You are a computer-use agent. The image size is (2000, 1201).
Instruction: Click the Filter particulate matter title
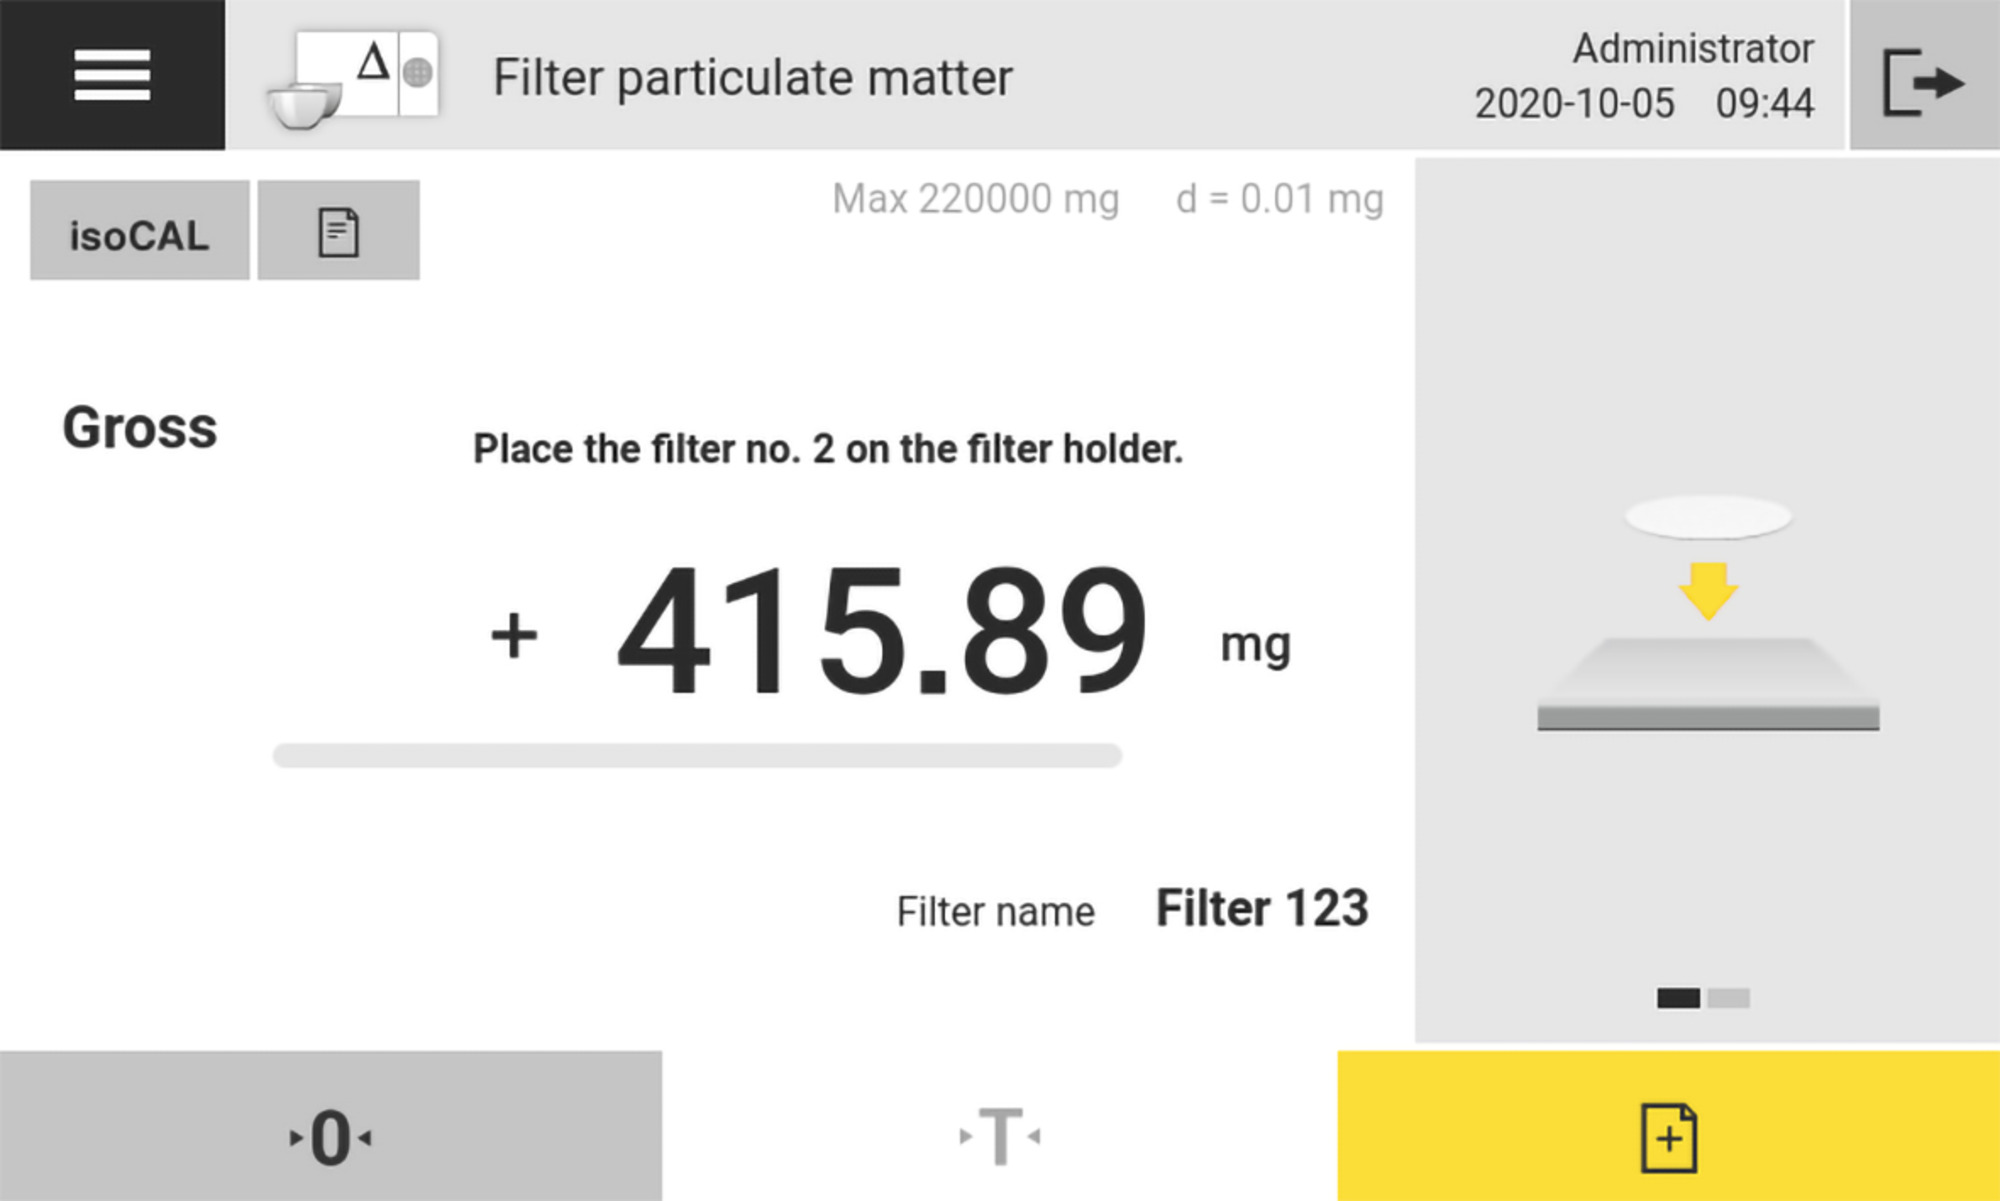pos(752,78)
